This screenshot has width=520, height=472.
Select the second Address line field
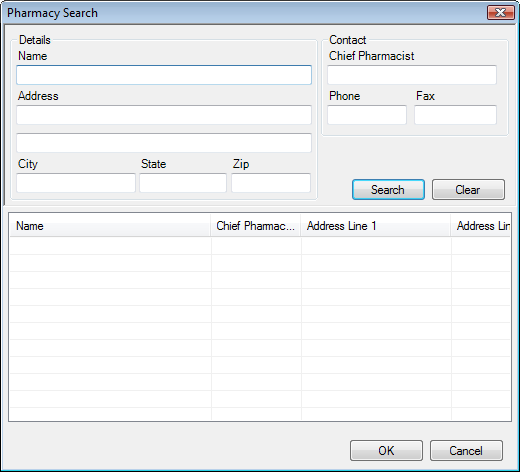coord(164,143)
